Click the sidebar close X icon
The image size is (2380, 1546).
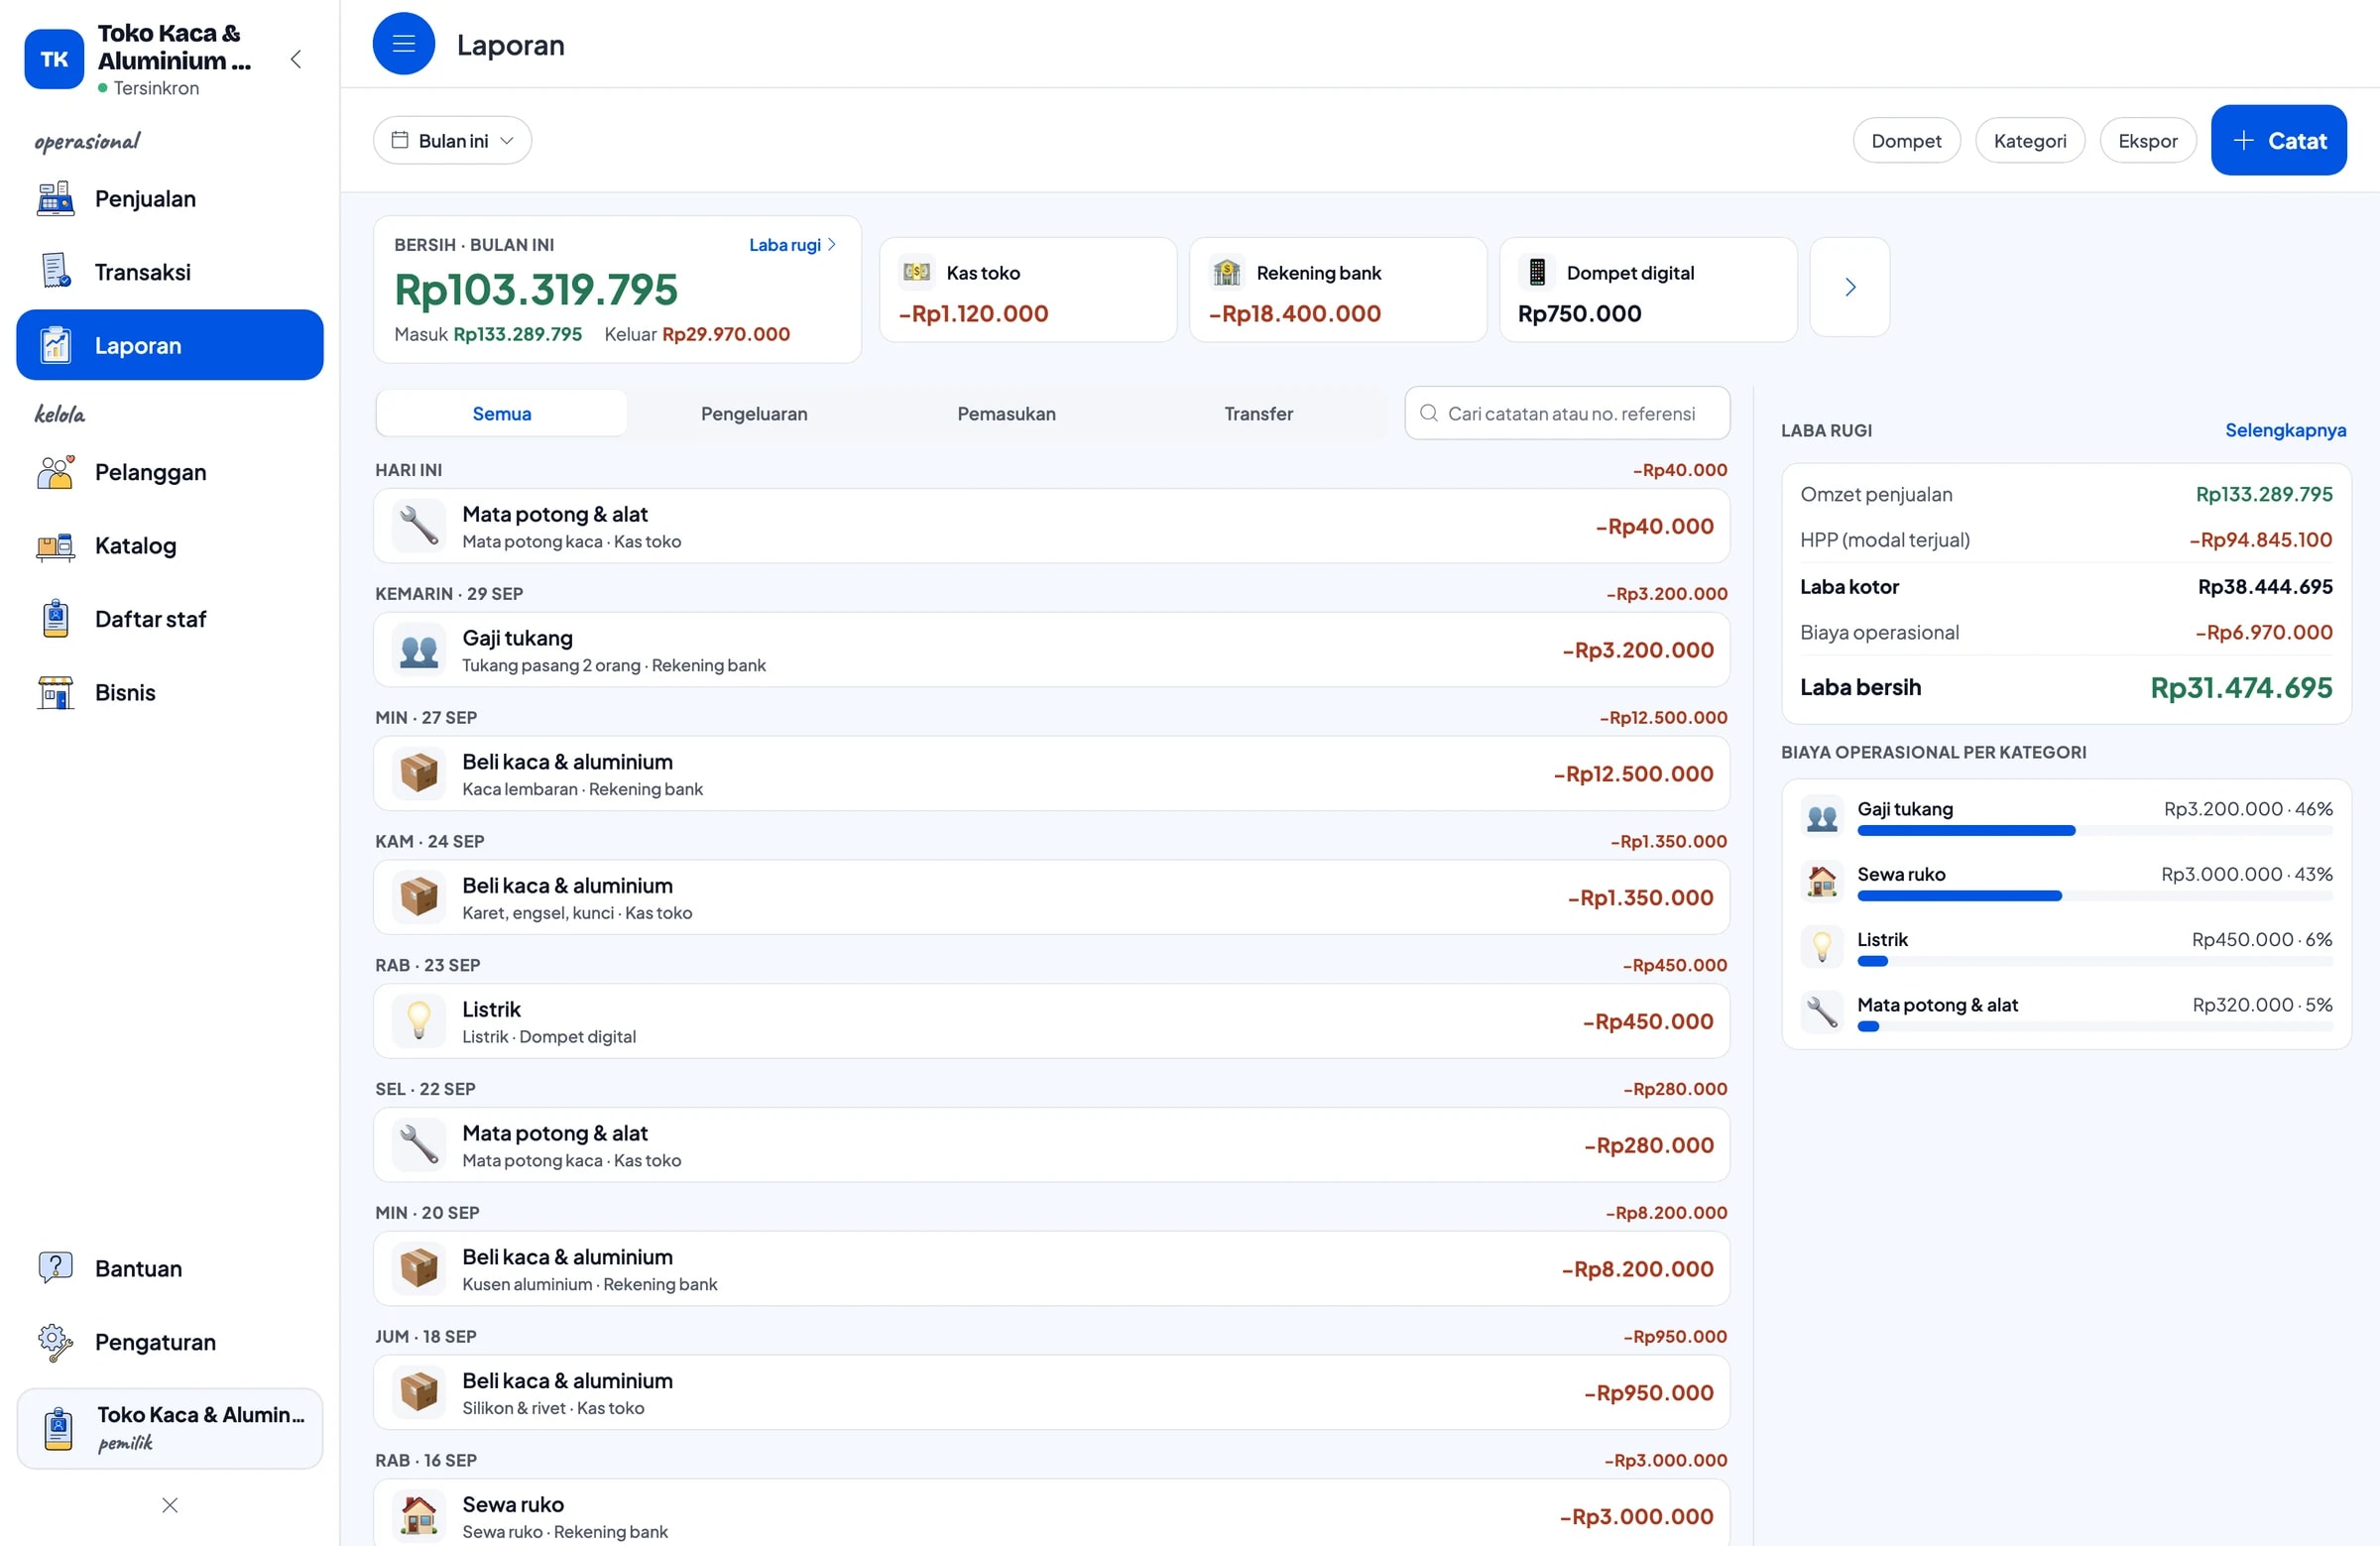tap(170, 1505)
